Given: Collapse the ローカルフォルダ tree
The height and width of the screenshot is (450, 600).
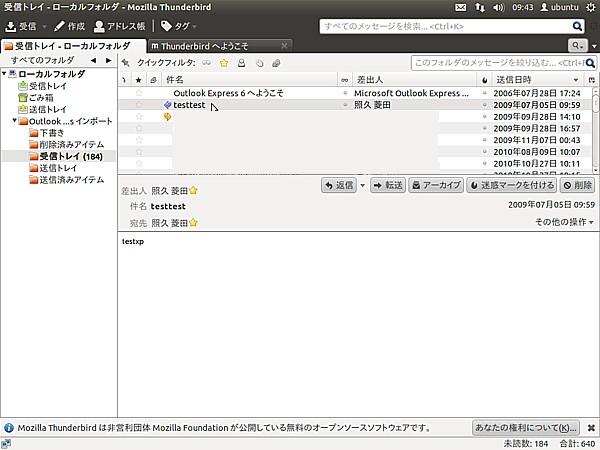Looking at the screenshot, I should click(x=4, y=73).
